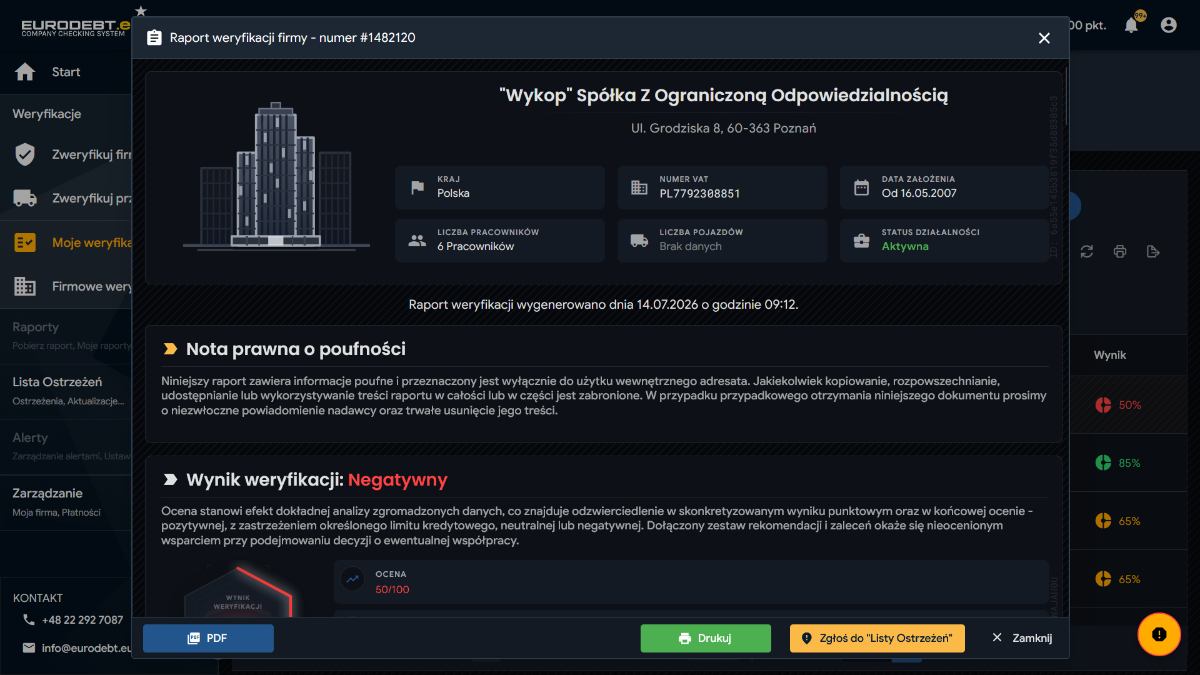Image resolution: width=1200 pixels, height=675 pixels.
Task: Open Zarządzanie section in sidebar
Action: 66,502
